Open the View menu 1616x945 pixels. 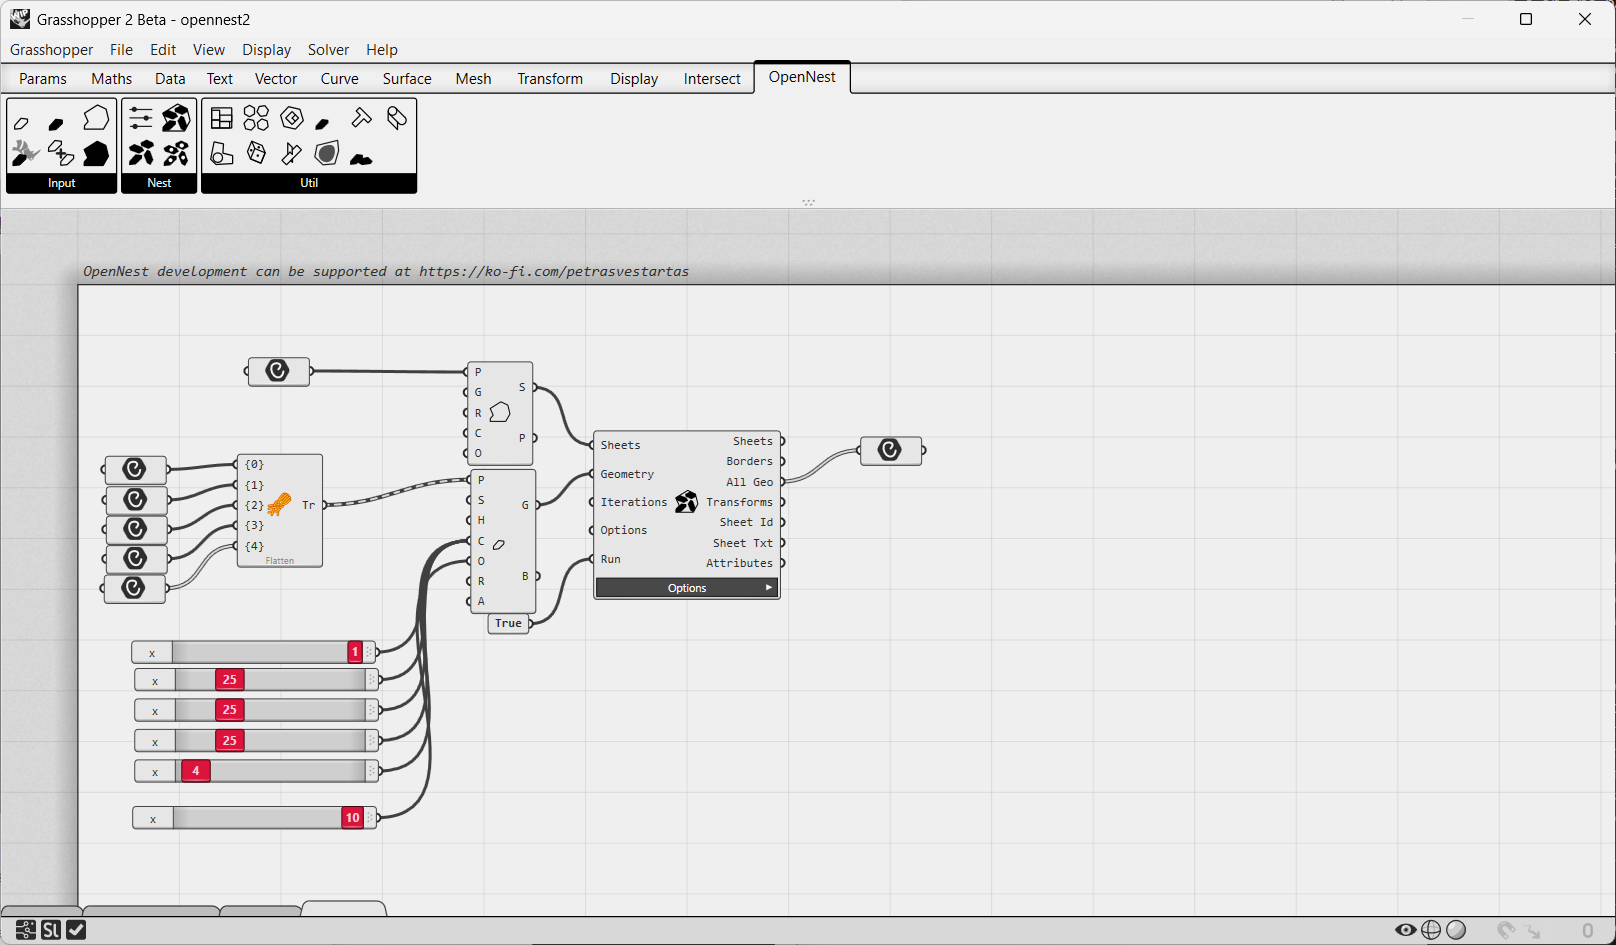pos(209,50)
